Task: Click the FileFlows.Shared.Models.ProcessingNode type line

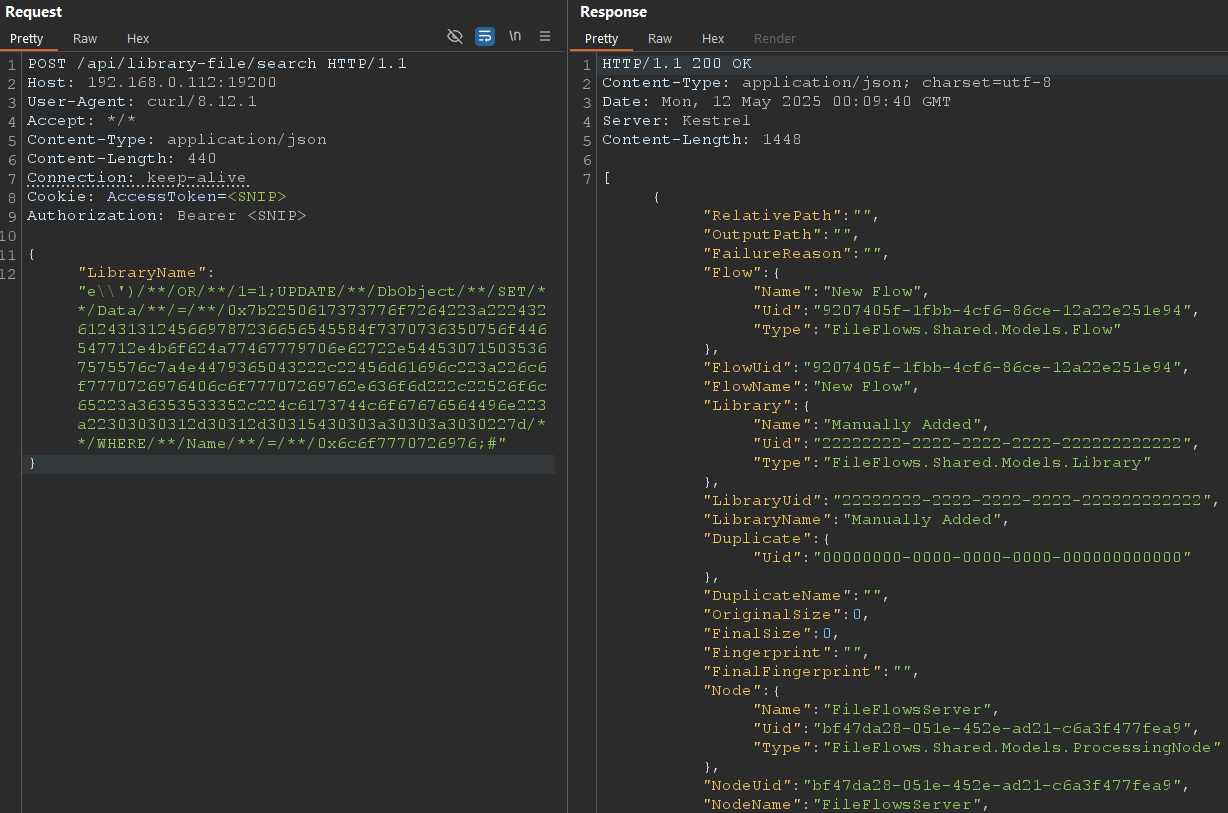Action: point(987,747)
